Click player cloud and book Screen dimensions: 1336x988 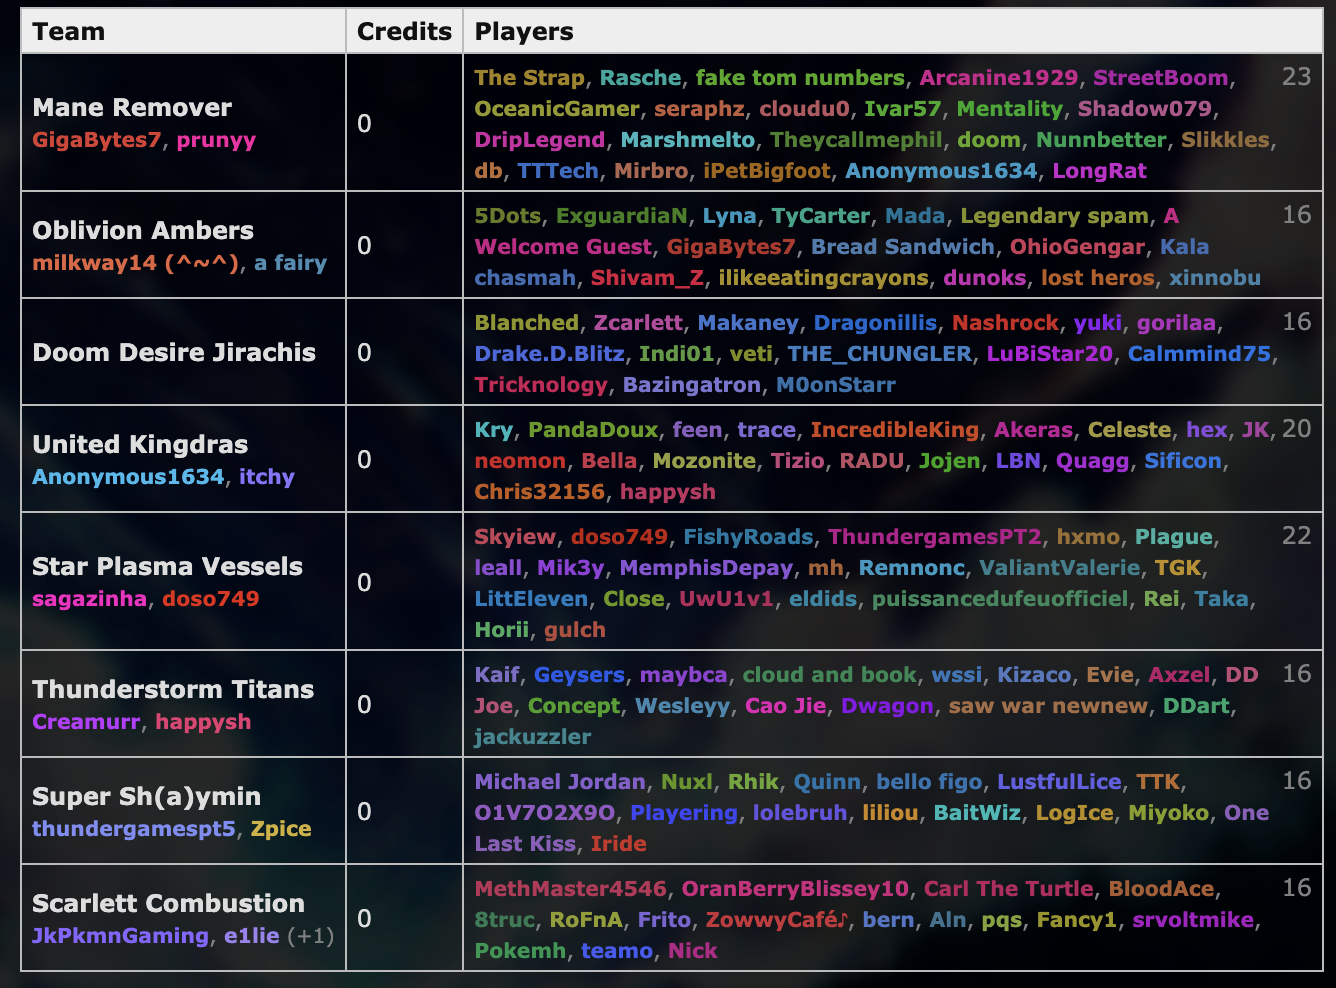(x=829, y=675)
